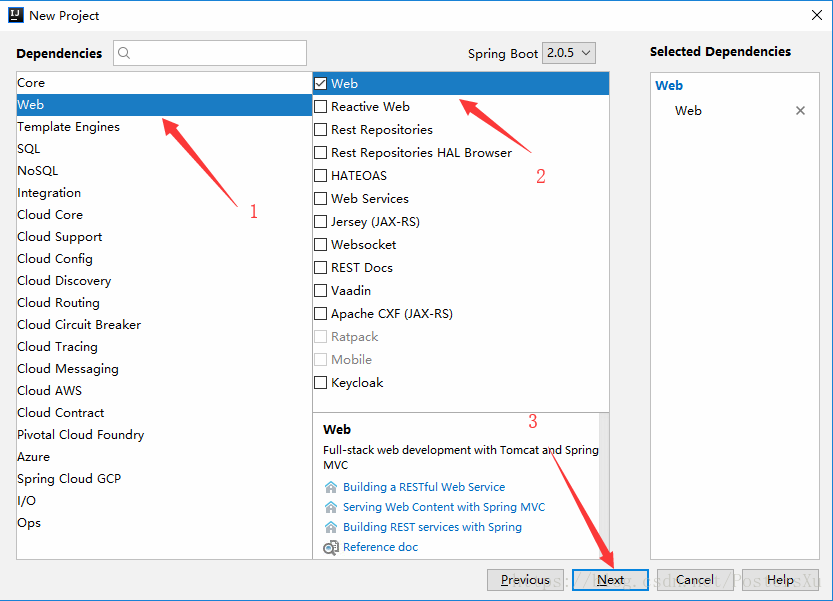Select the Template Engines category
This screenshot has width=833, height=601.
pos(164,127)
